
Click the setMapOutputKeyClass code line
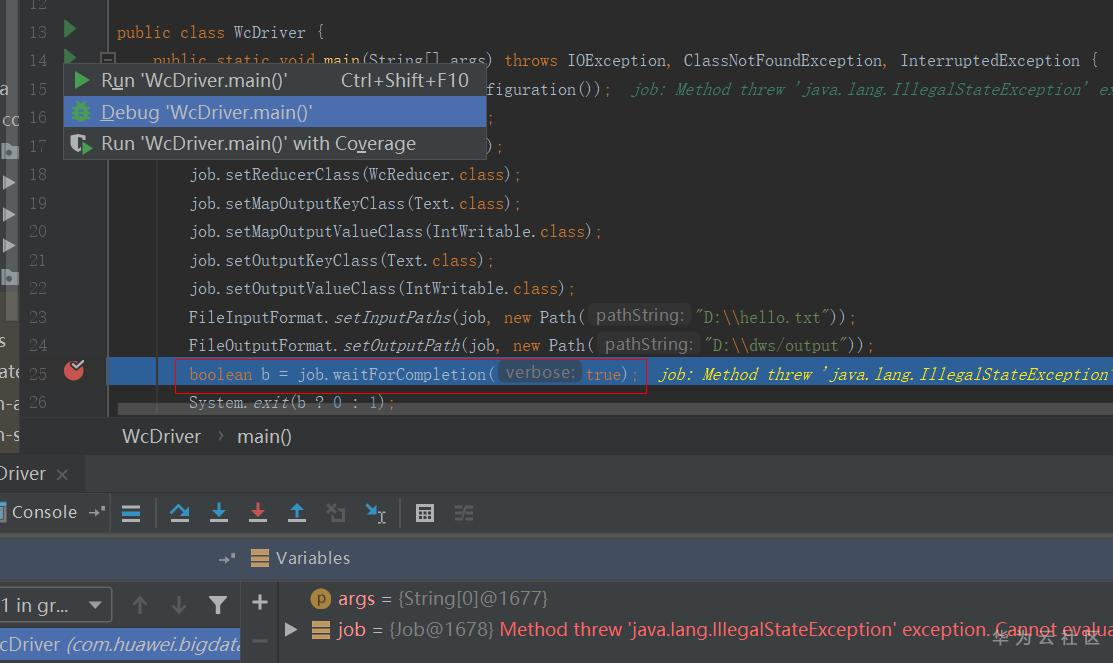[354, 204]
